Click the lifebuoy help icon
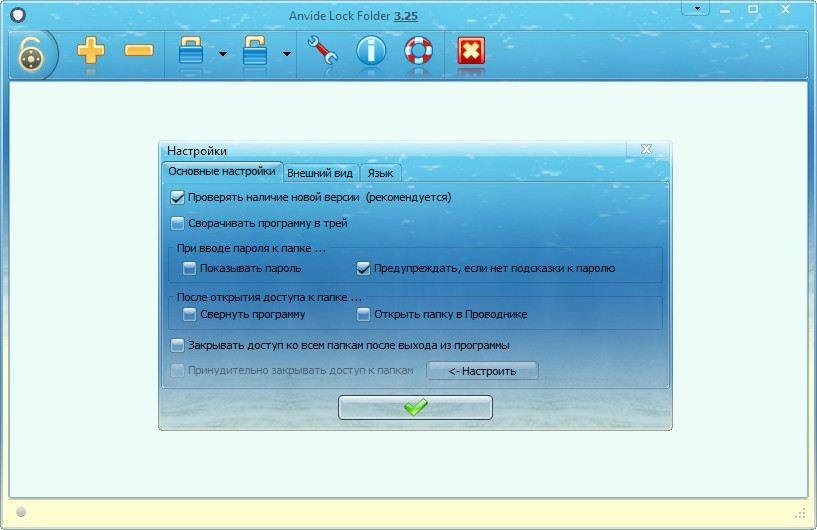This screenshot has width=817, height=530. click(418, 51)
